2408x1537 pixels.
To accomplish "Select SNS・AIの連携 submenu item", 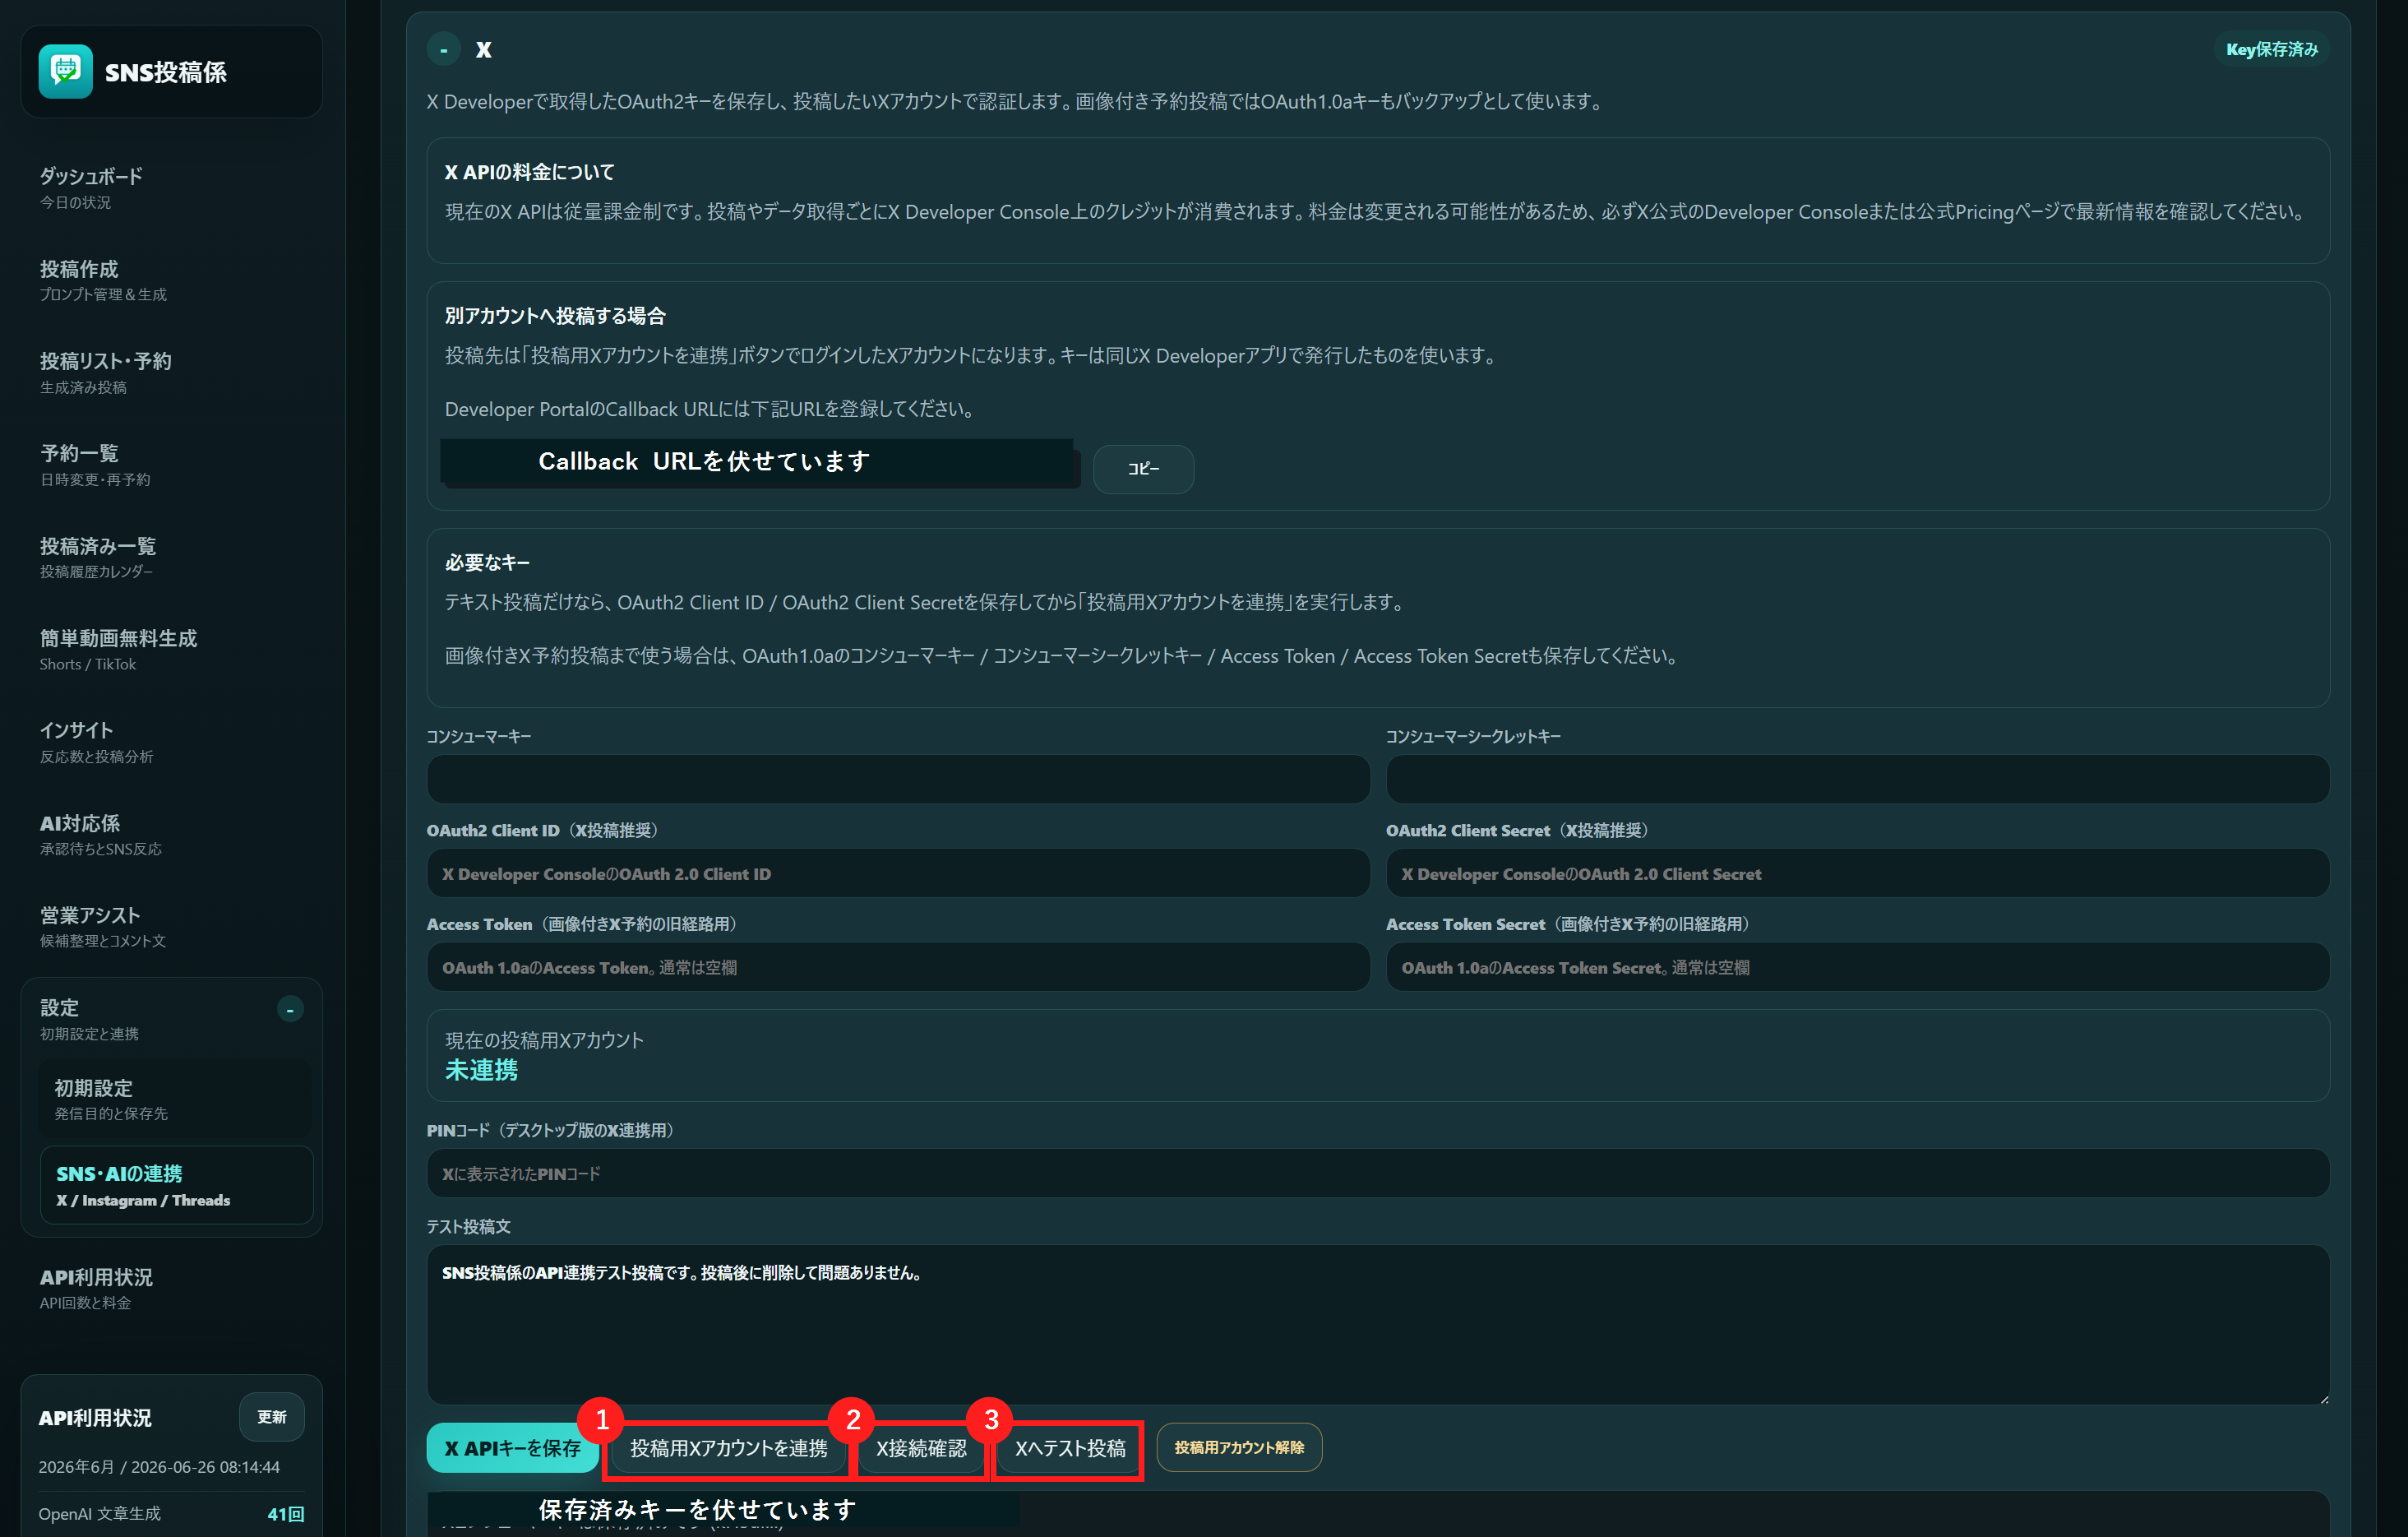I will coord(176,1185).
